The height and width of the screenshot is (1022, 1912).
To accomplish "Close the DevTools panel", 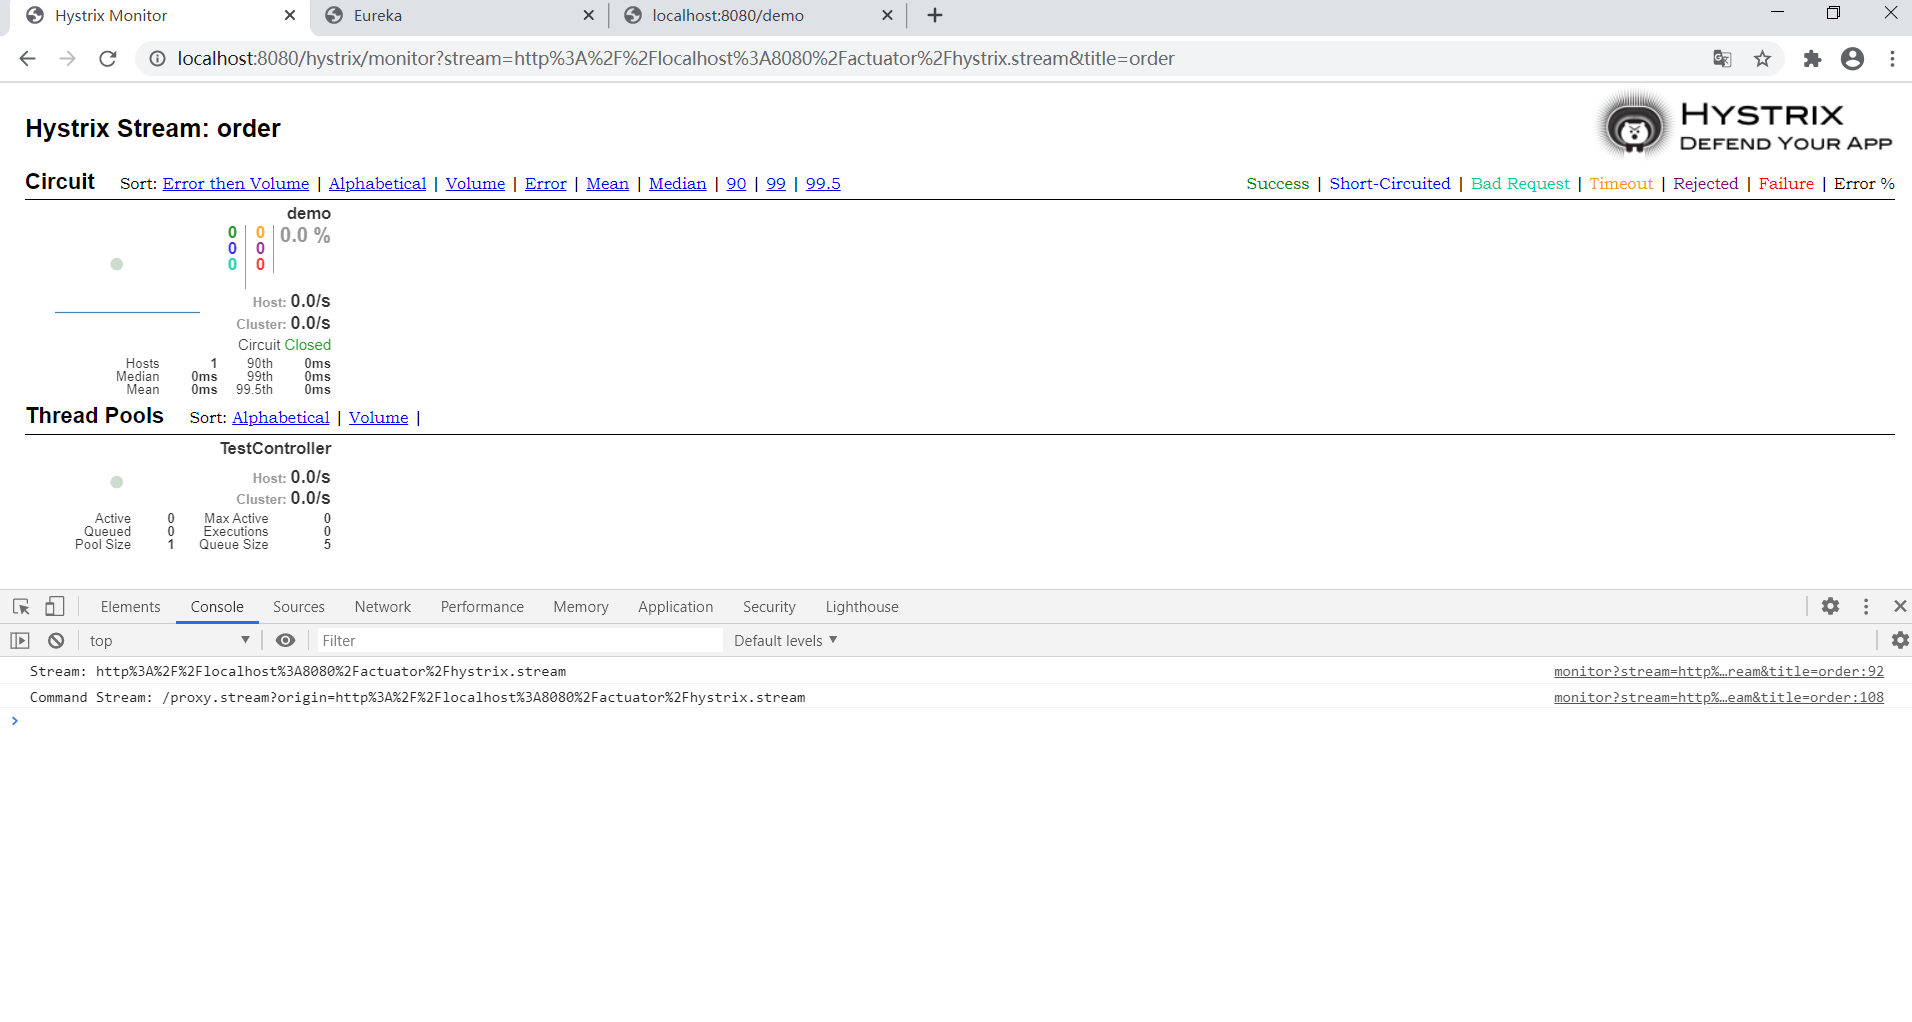I will pyautogui.click(x=1900, y=606).
